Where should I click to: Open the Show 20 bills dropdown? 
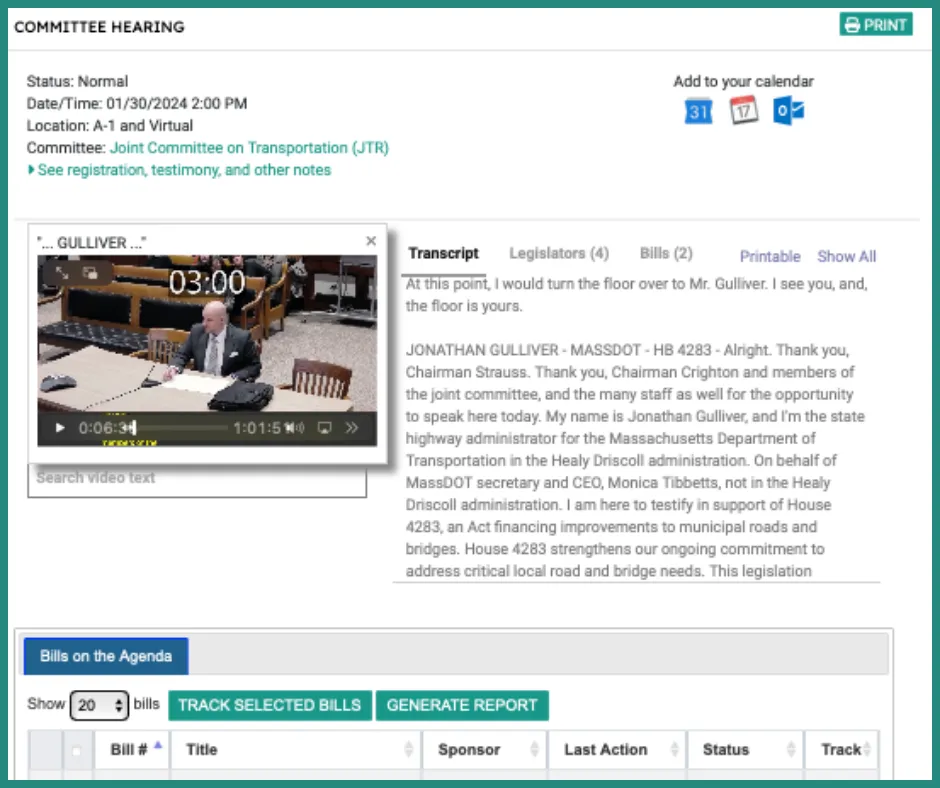[x=99, y=705]
